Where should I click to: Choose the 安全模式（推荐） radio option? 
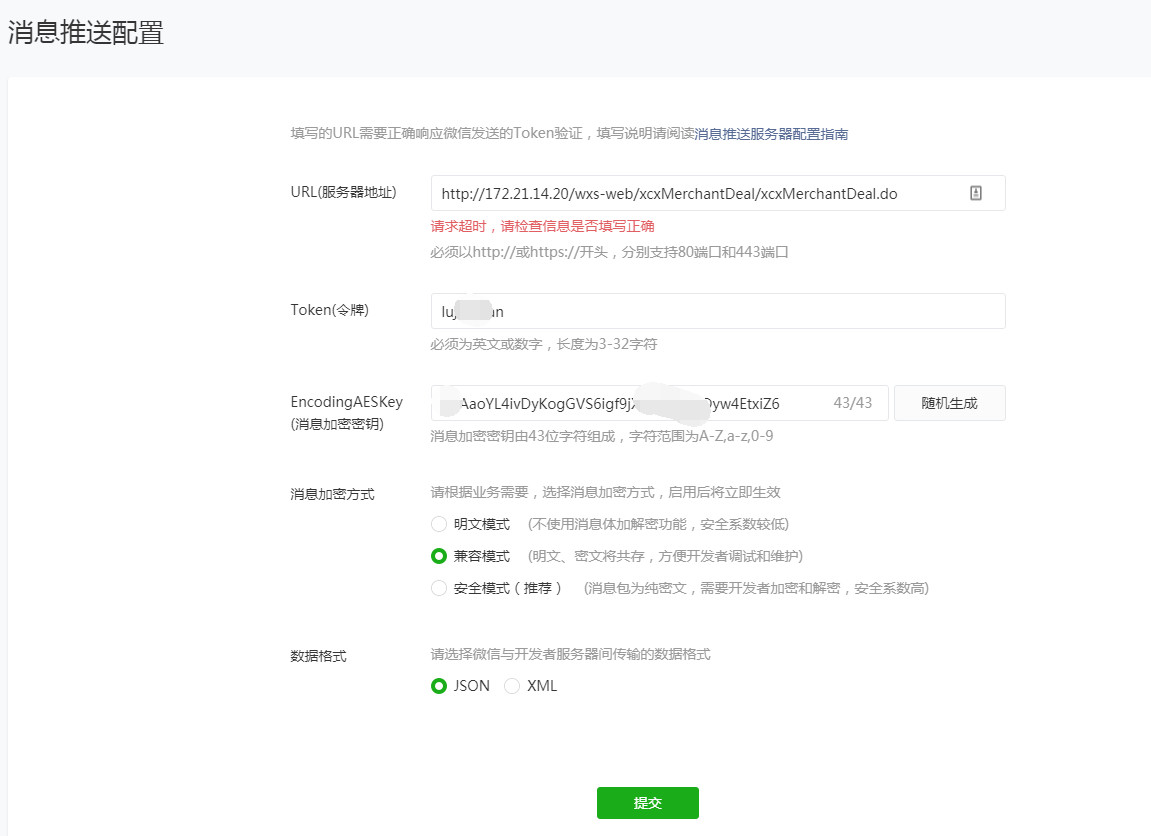pyautogui.click(x=439, y=588)
